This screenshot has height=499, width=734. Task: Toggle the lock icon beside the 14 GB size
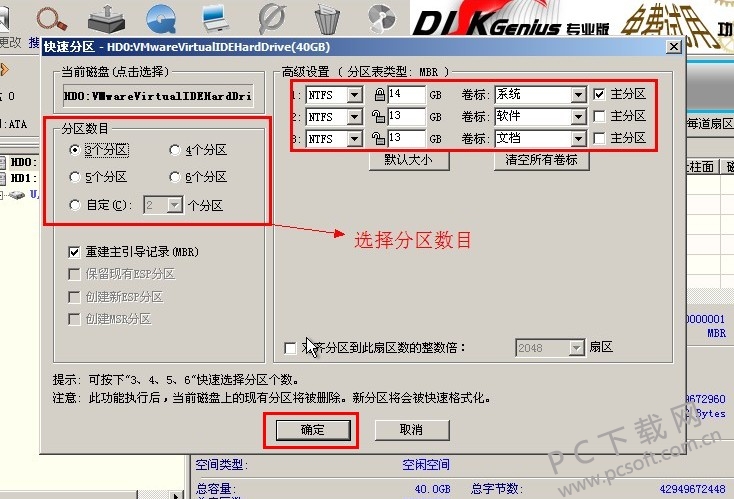coord(380,95)
